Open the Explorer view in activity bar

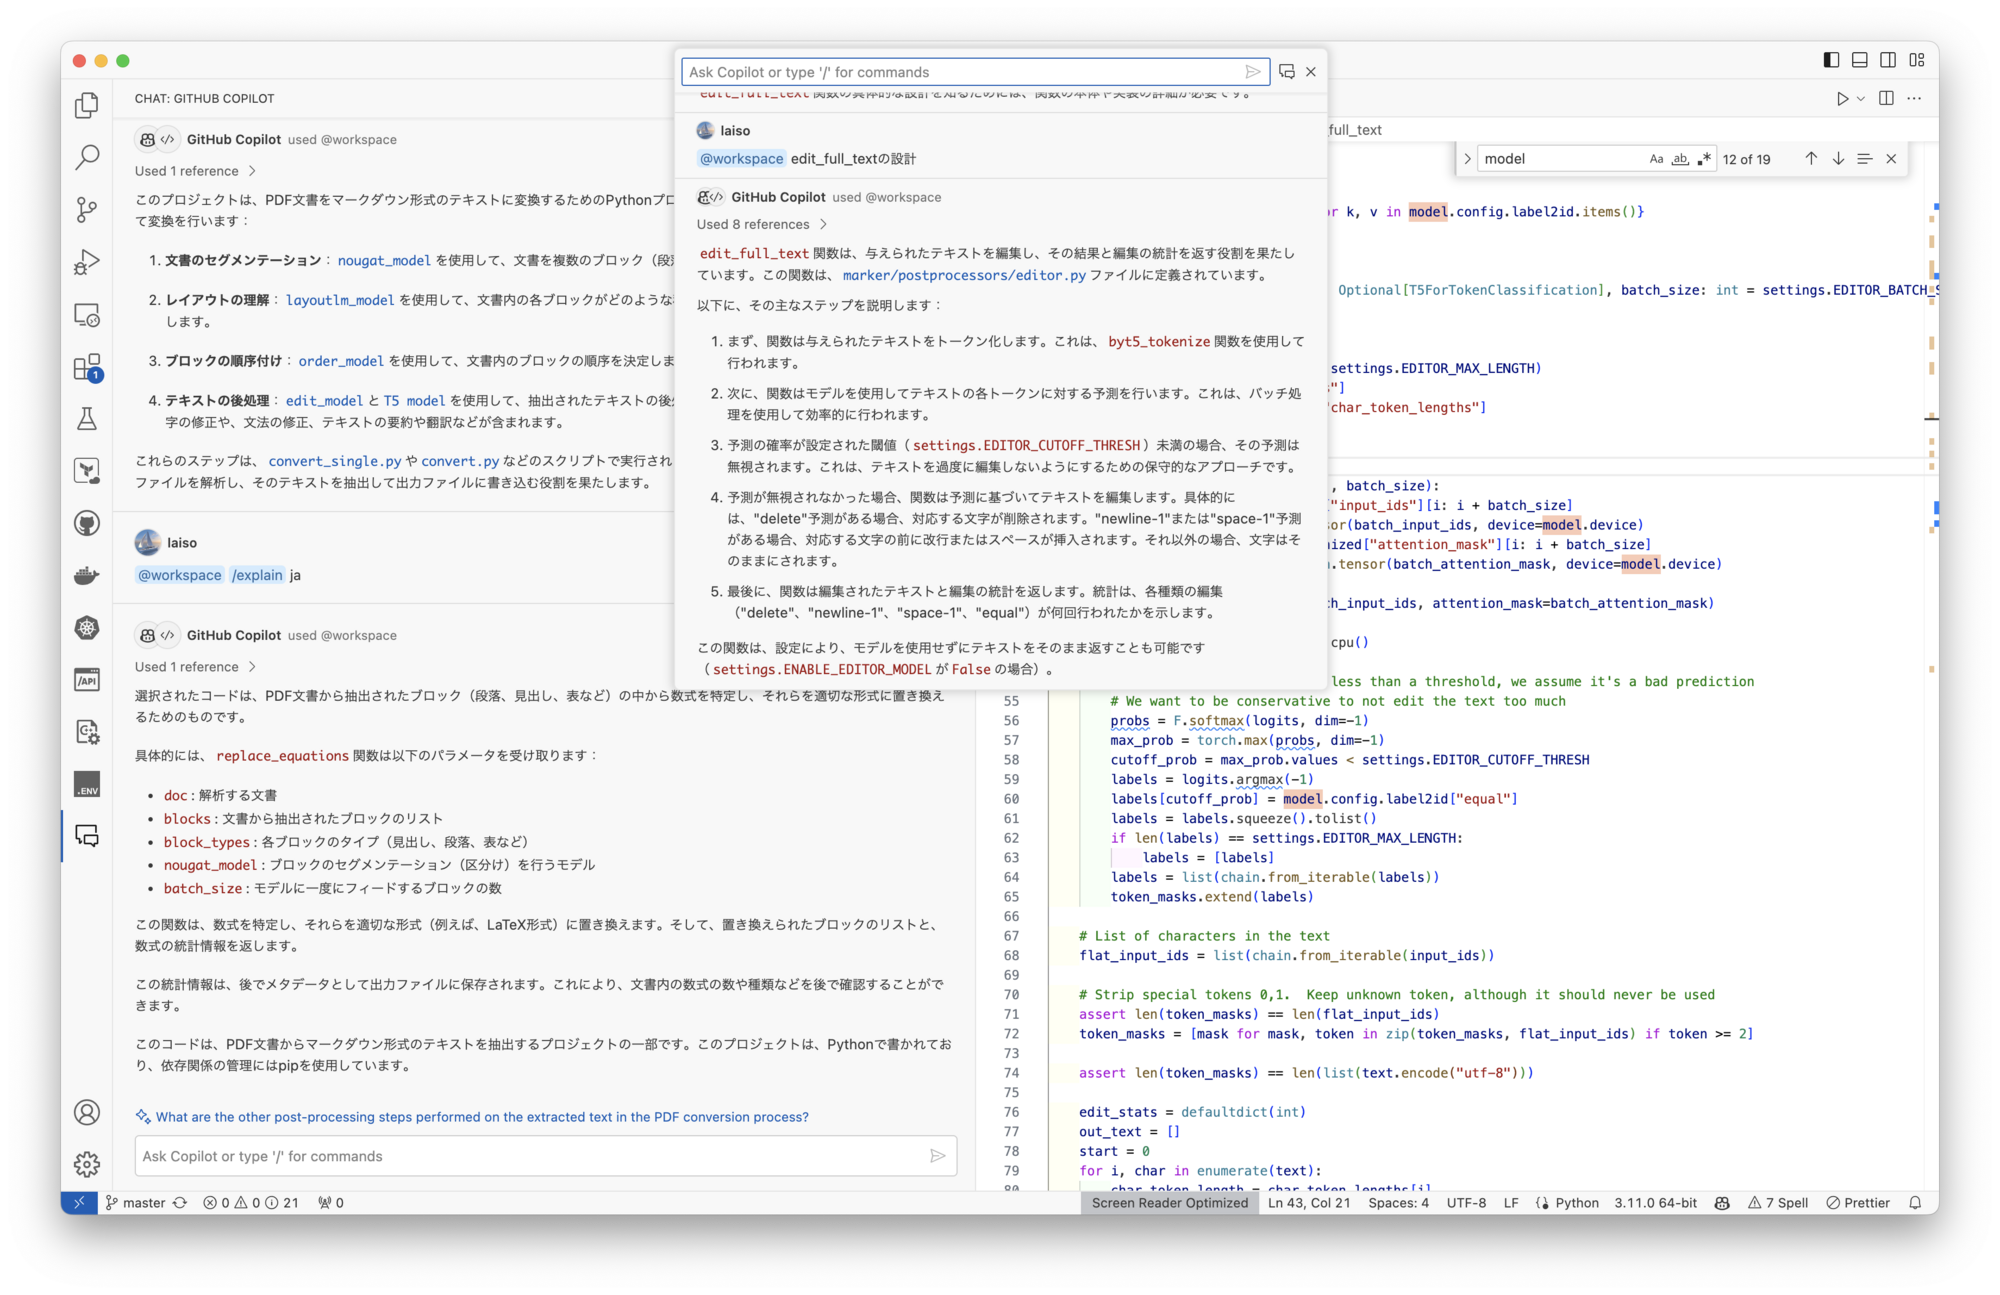(87, 105)
